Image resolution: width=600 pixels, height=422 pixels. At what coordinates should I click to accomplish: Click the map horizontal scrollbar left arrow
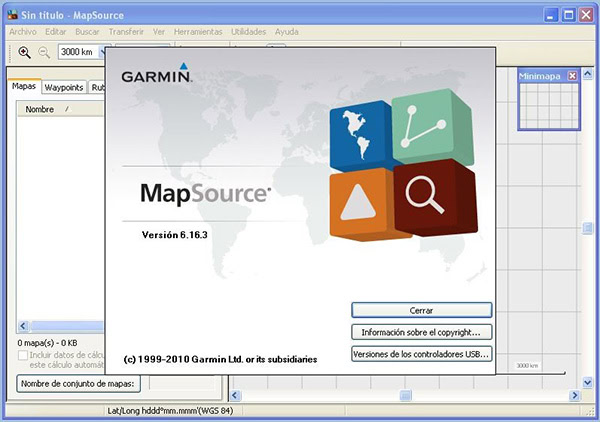tap(235, 395)
